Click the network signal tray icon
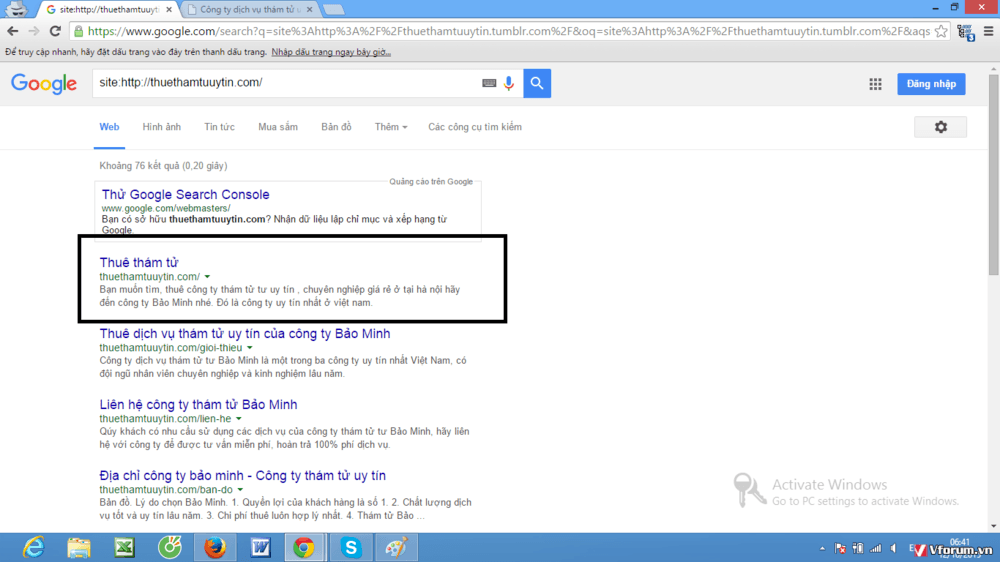1000x562 pixels. (x=876, y=548)
